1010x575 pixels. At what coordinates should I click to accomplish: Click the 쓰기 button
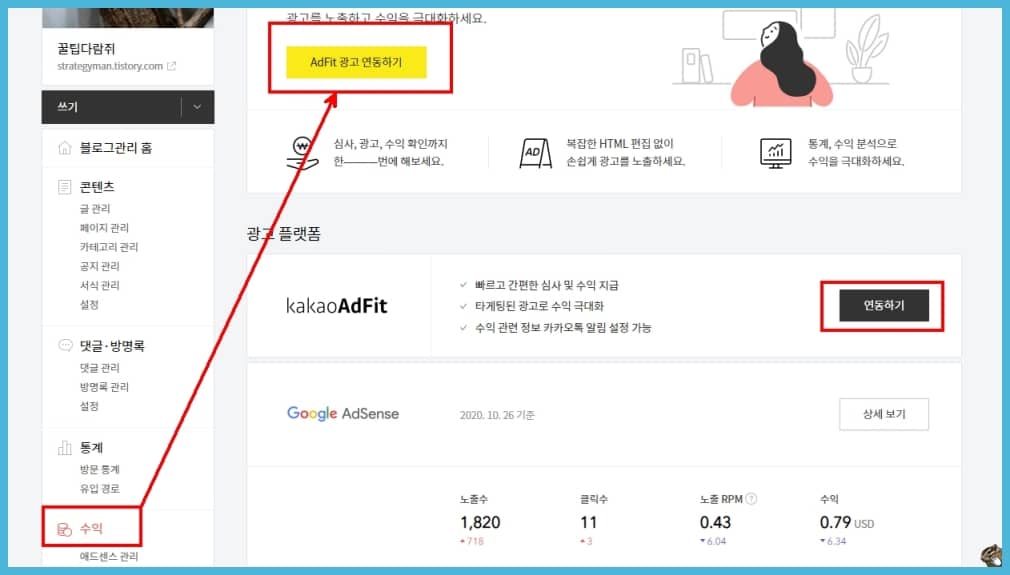coord(111,107)
